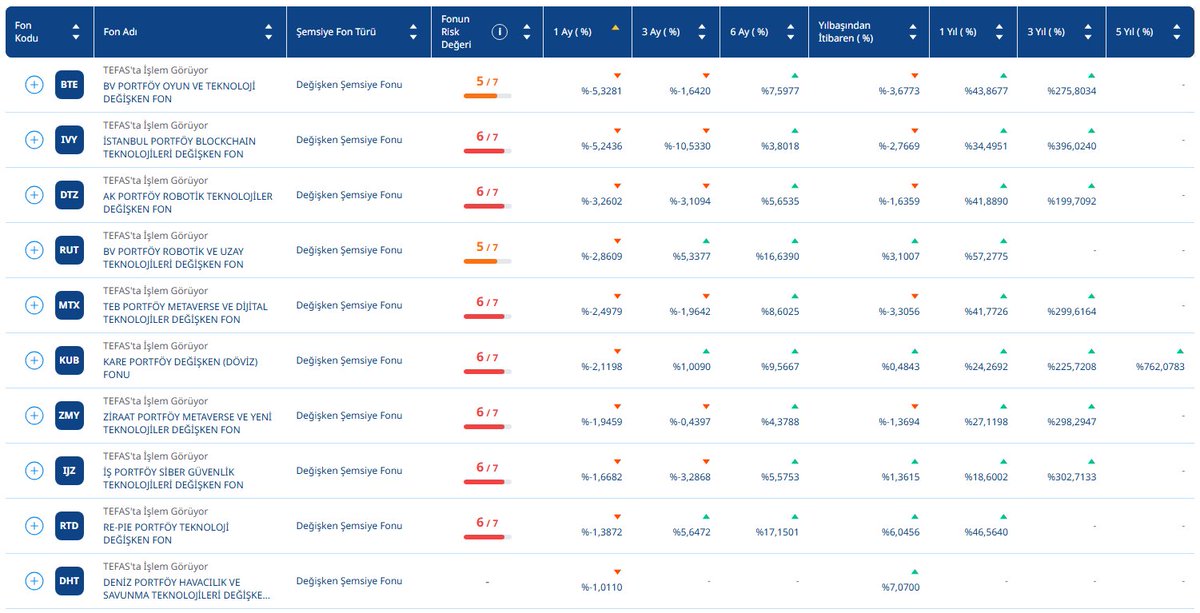The width and height of the screenshot is (1200, 613).
Task: Open Kare Portföy Değişken (Döviz) fund
Action: pos(180,367)
